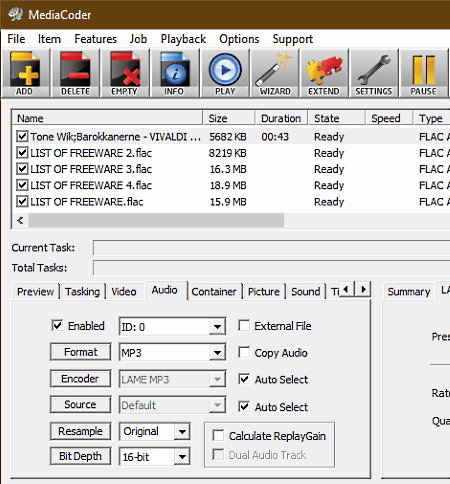Open the Default source dropdown
450x484 pixels.
(x=217, y=405)
